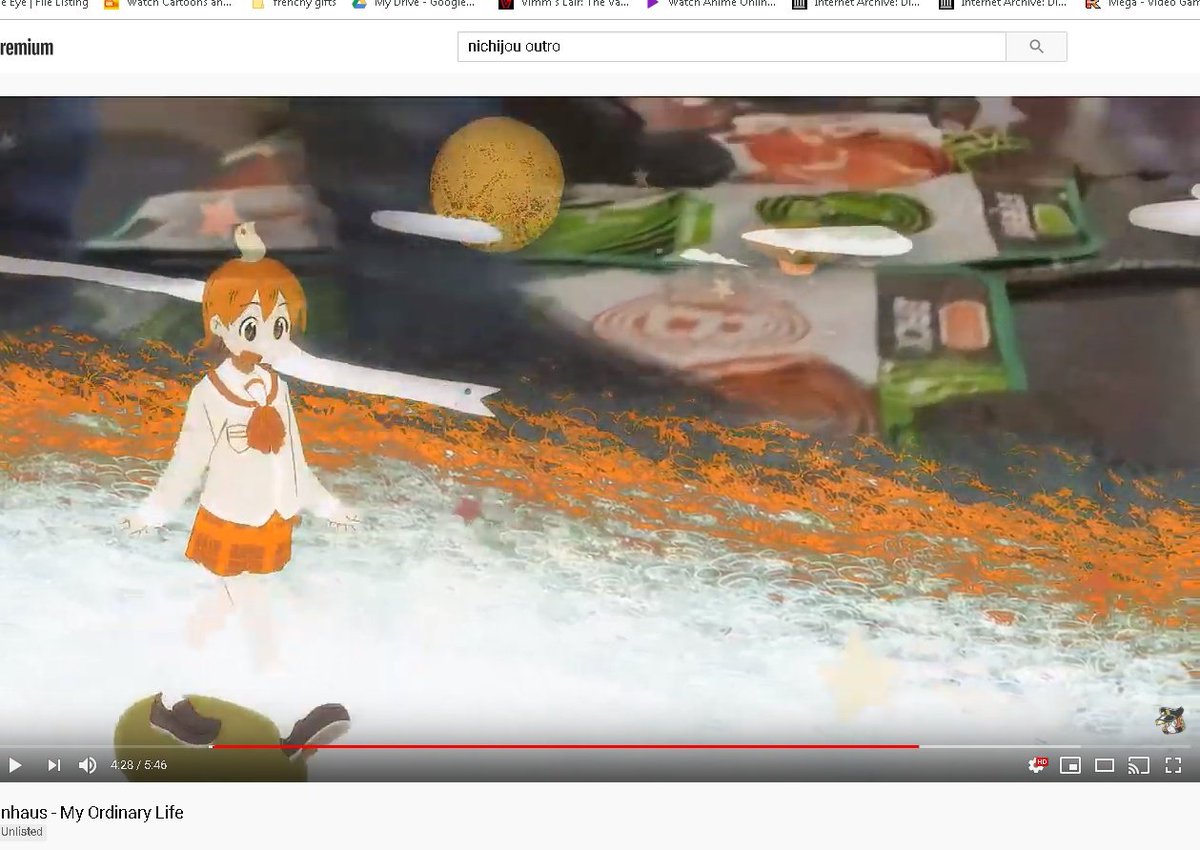The image size is (1200, 850).
Task: Switch to theater mode
Action: 1104,765
